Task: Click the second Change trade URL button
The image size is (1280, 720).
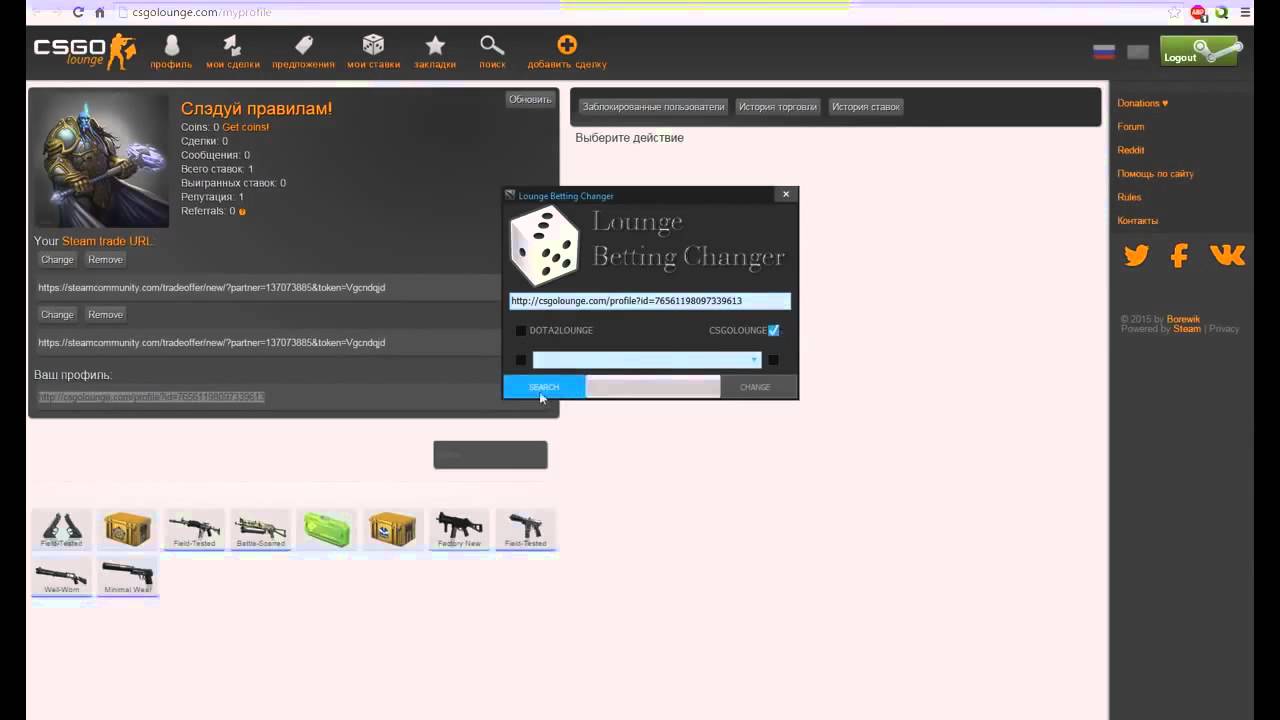Action: coord(57,315)
